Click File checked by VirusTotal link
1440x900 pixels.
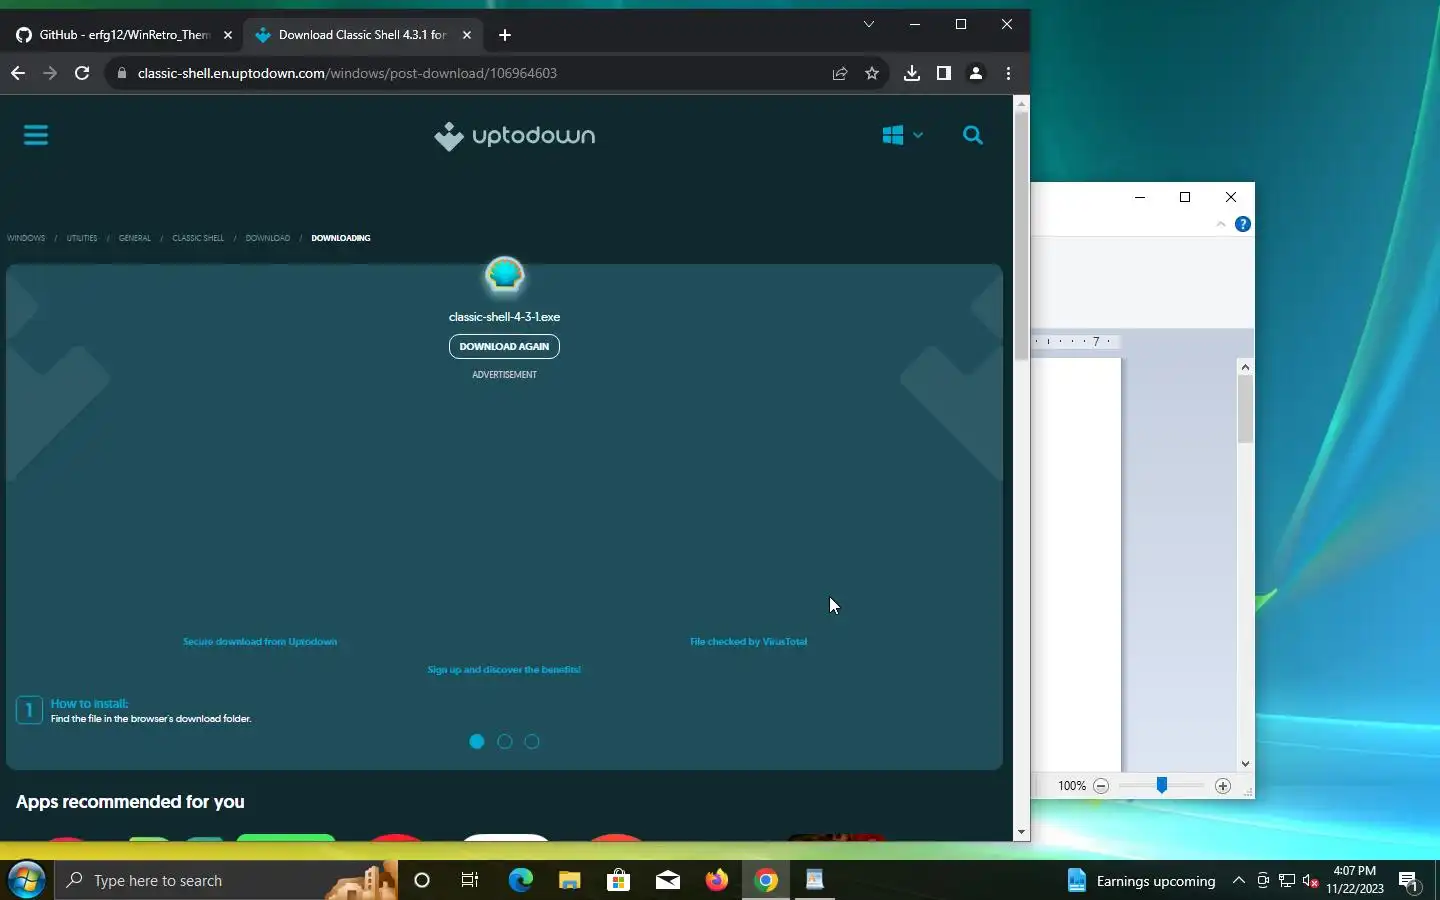(x=749, y=642)
